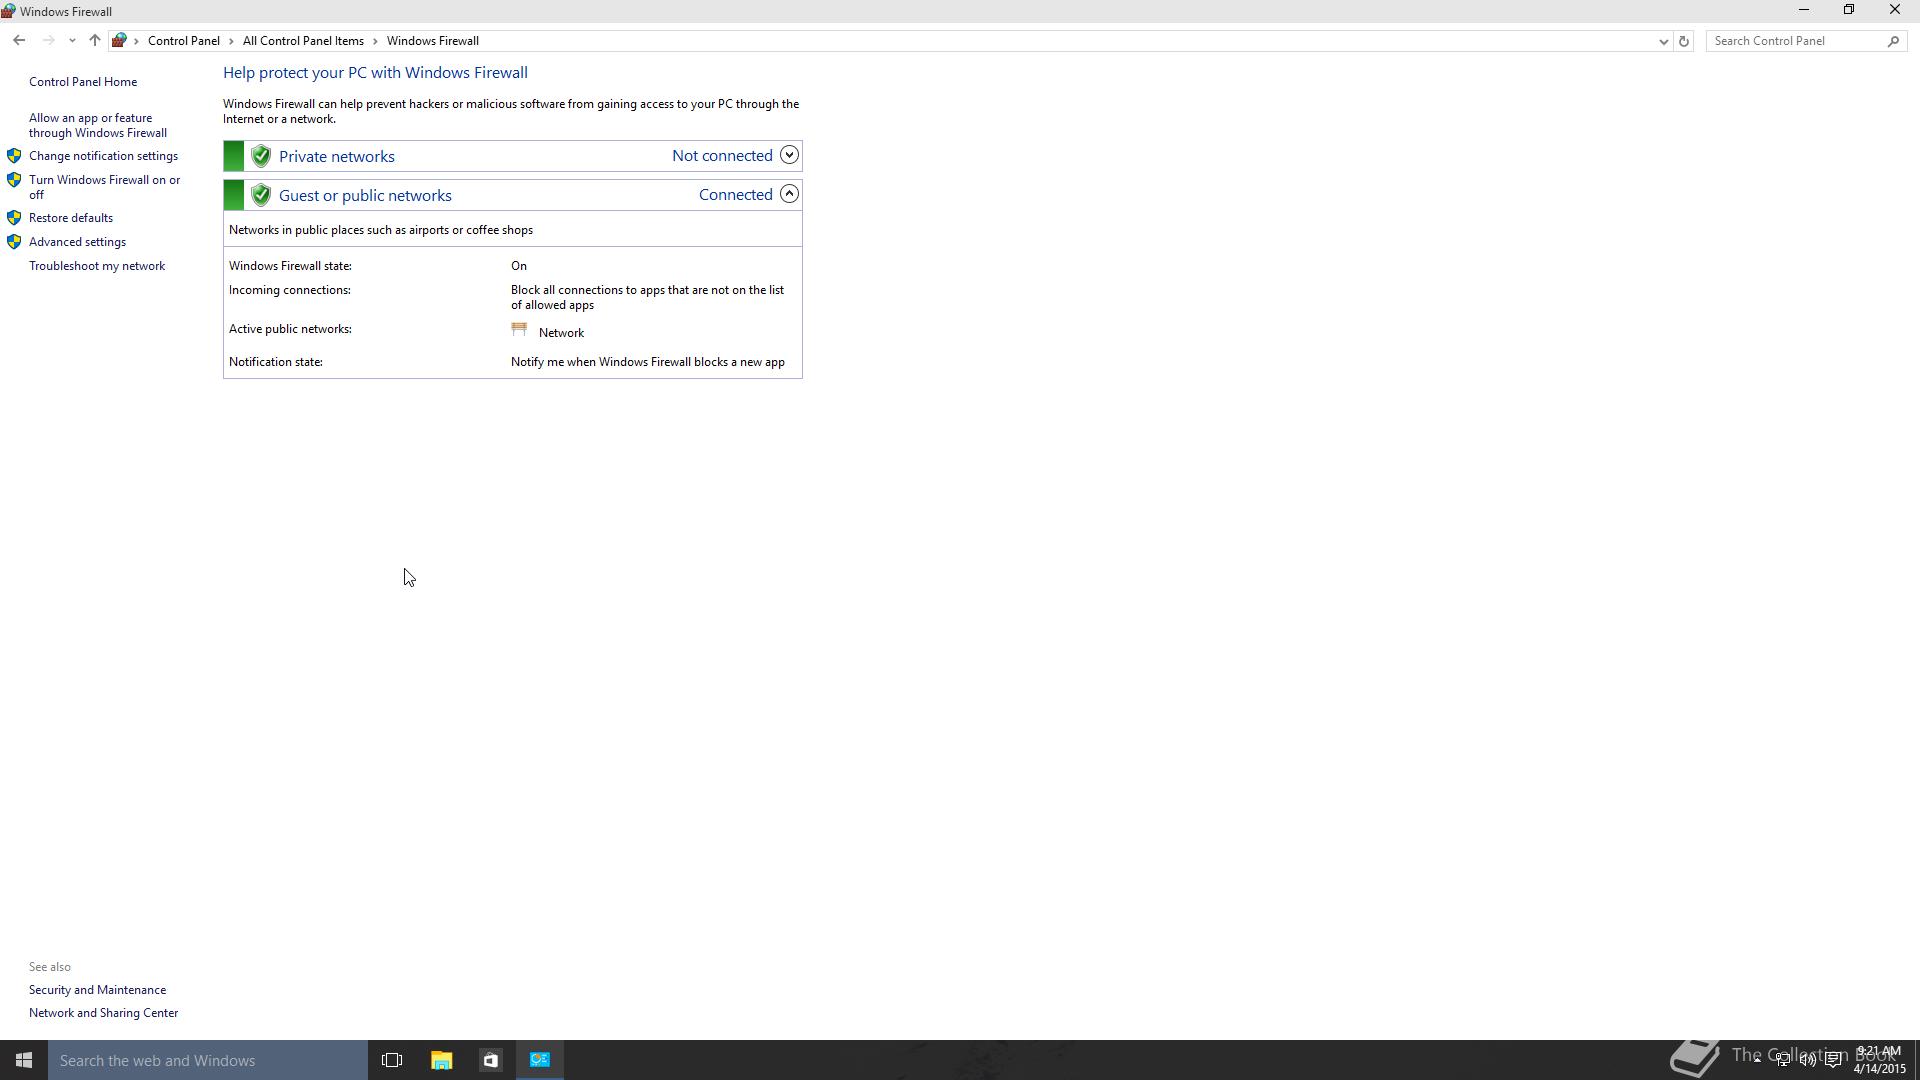
Task: Click Private networks green shield icon
Action: pos(261,156)
